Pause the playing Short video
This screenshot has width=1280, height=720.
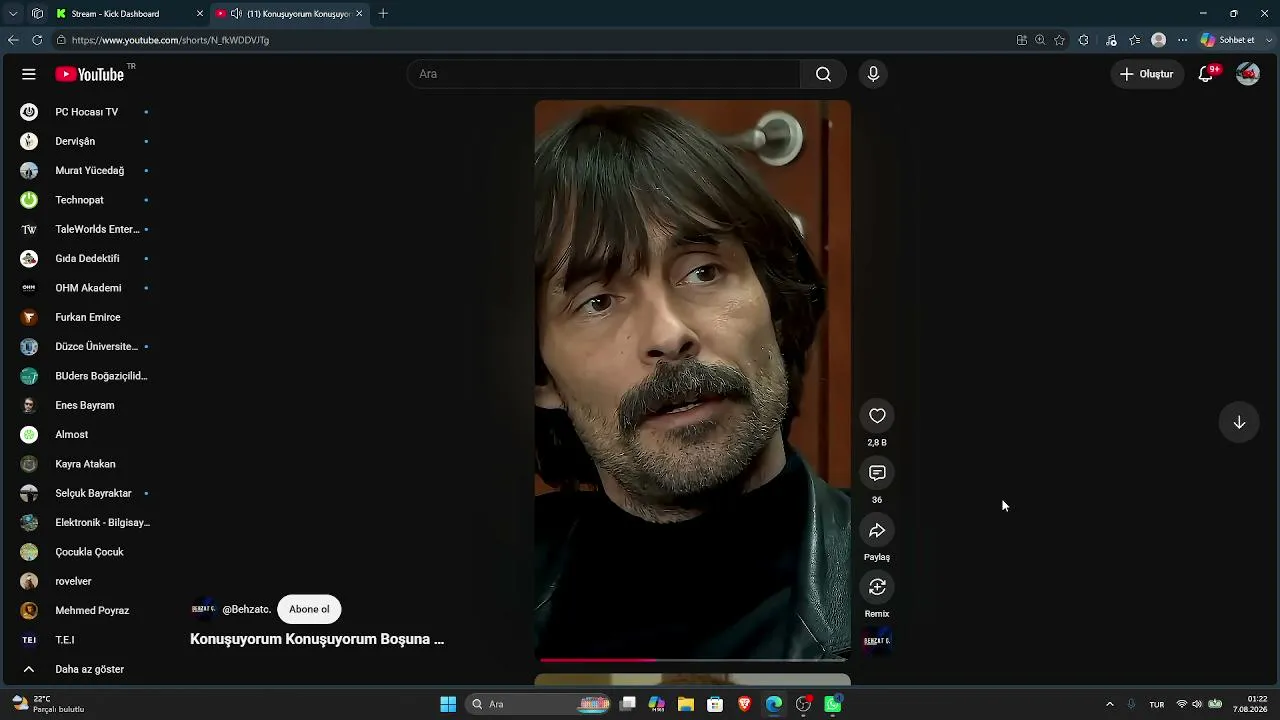(x=693, y=380)
